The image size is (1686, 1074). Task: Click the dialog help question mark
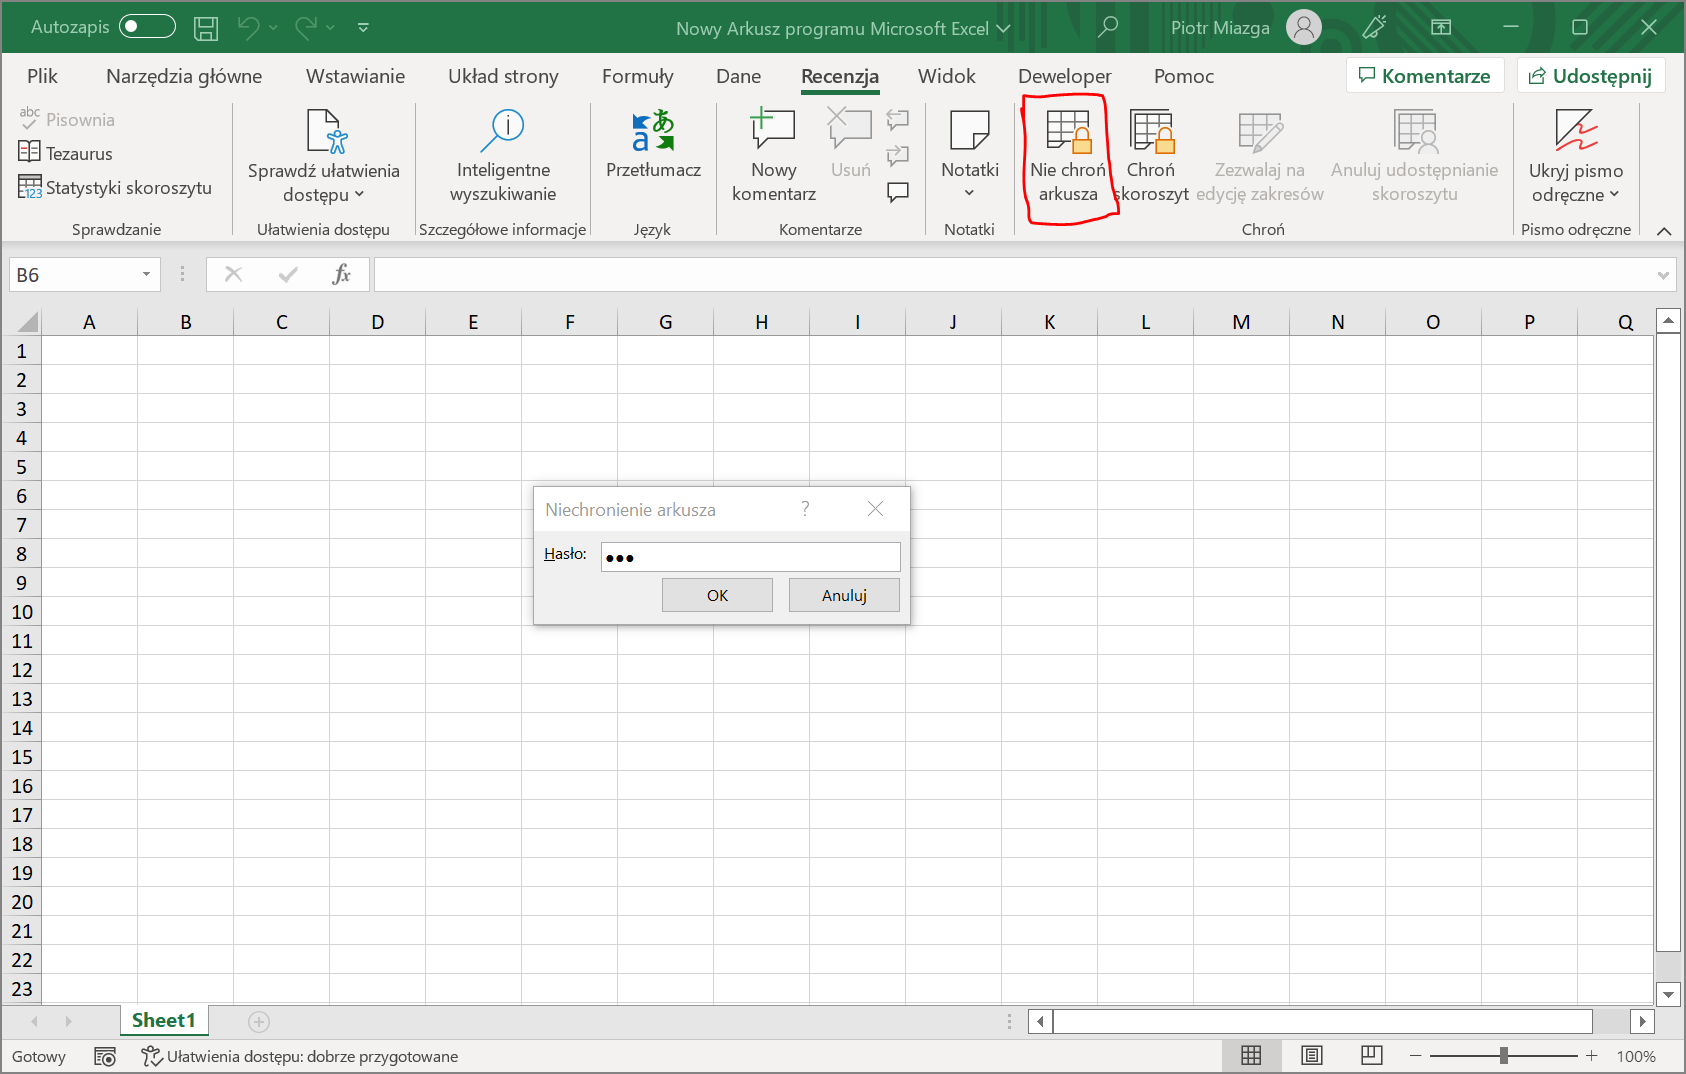click(x=805, y=509)
